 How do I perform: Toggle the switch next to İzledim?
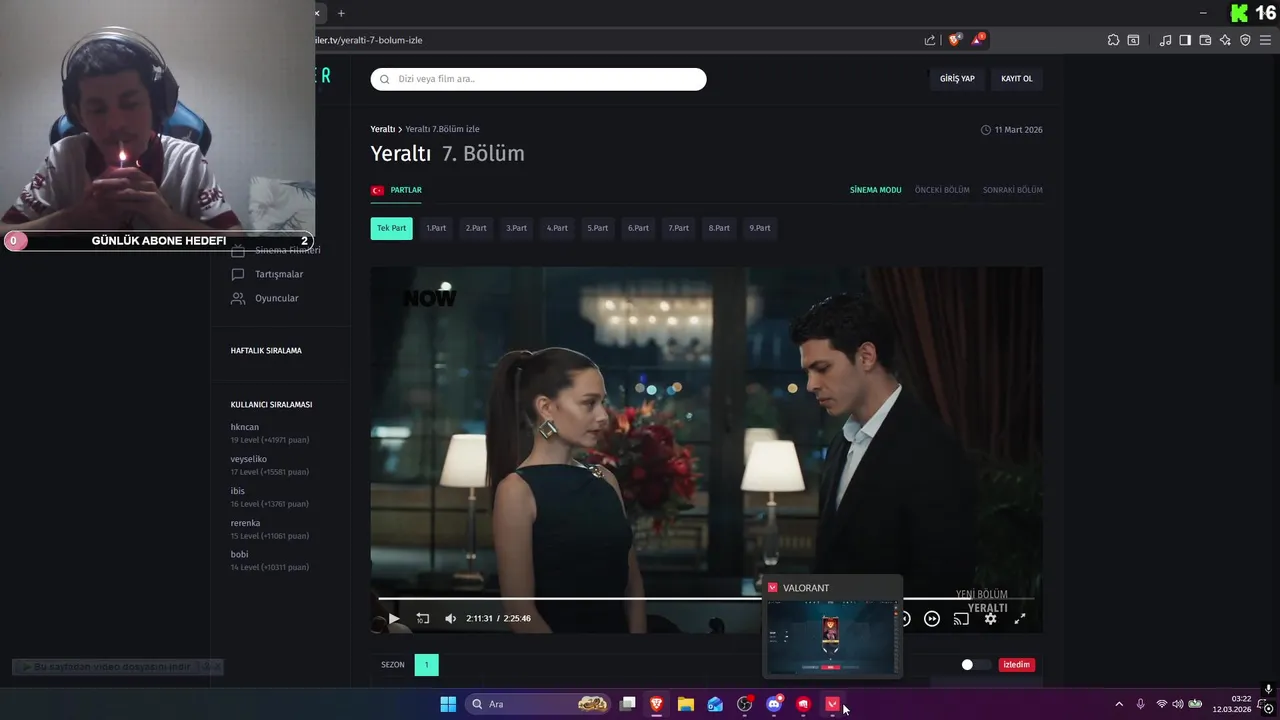975,665
